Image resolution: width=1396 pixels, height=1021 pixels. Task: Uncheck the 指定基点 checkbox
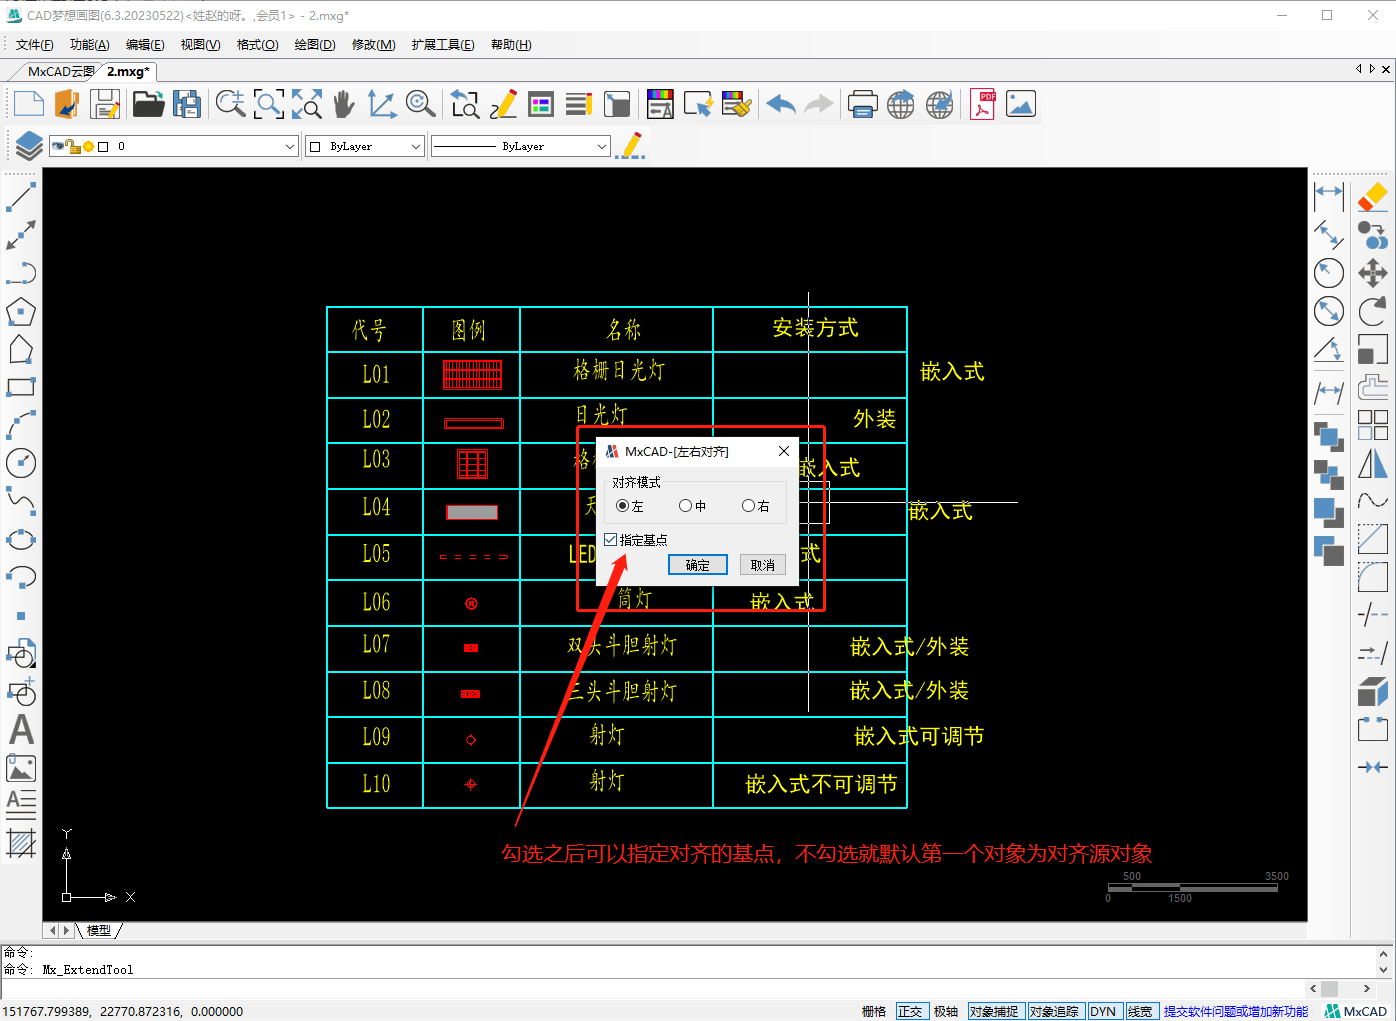611,540
